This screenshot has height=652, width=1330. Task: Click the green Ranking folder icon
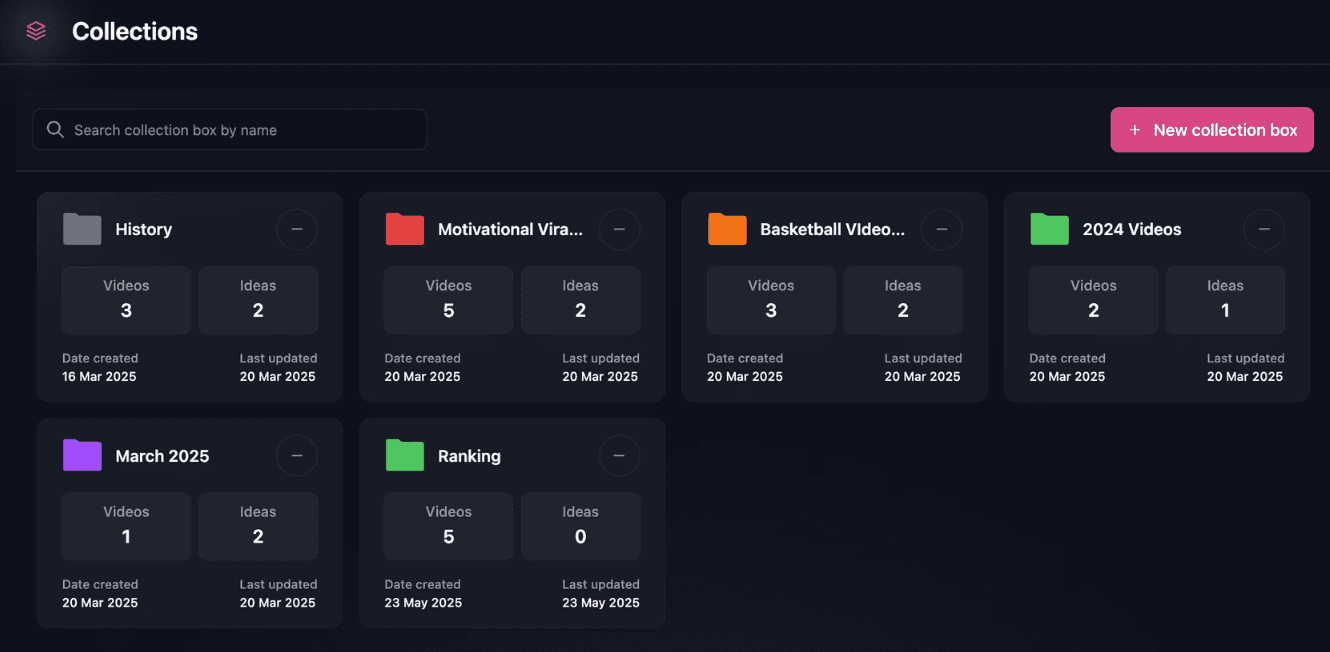click(405, 455)
